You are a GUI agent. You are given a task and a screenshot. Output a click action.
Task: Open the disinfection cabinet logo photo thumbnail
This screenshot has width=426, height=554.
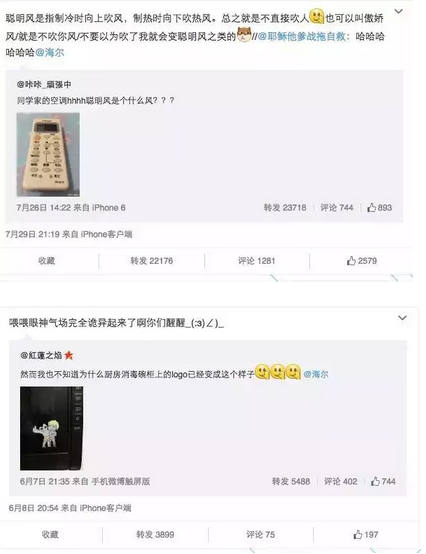(x=52, y=428)
